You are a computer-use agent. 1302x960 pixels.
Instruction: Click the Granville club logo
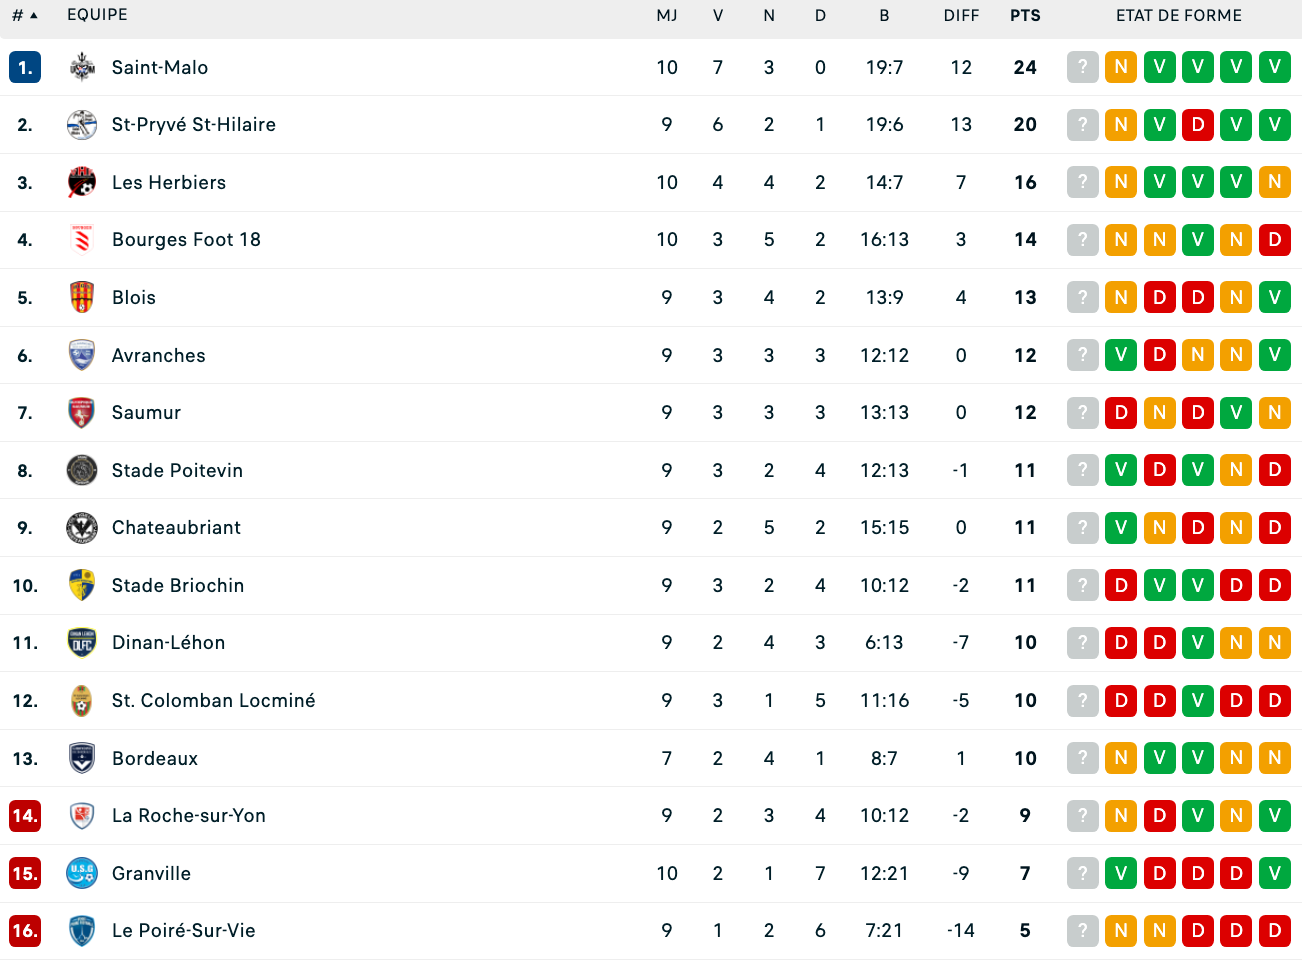click(x=82, y=873)
